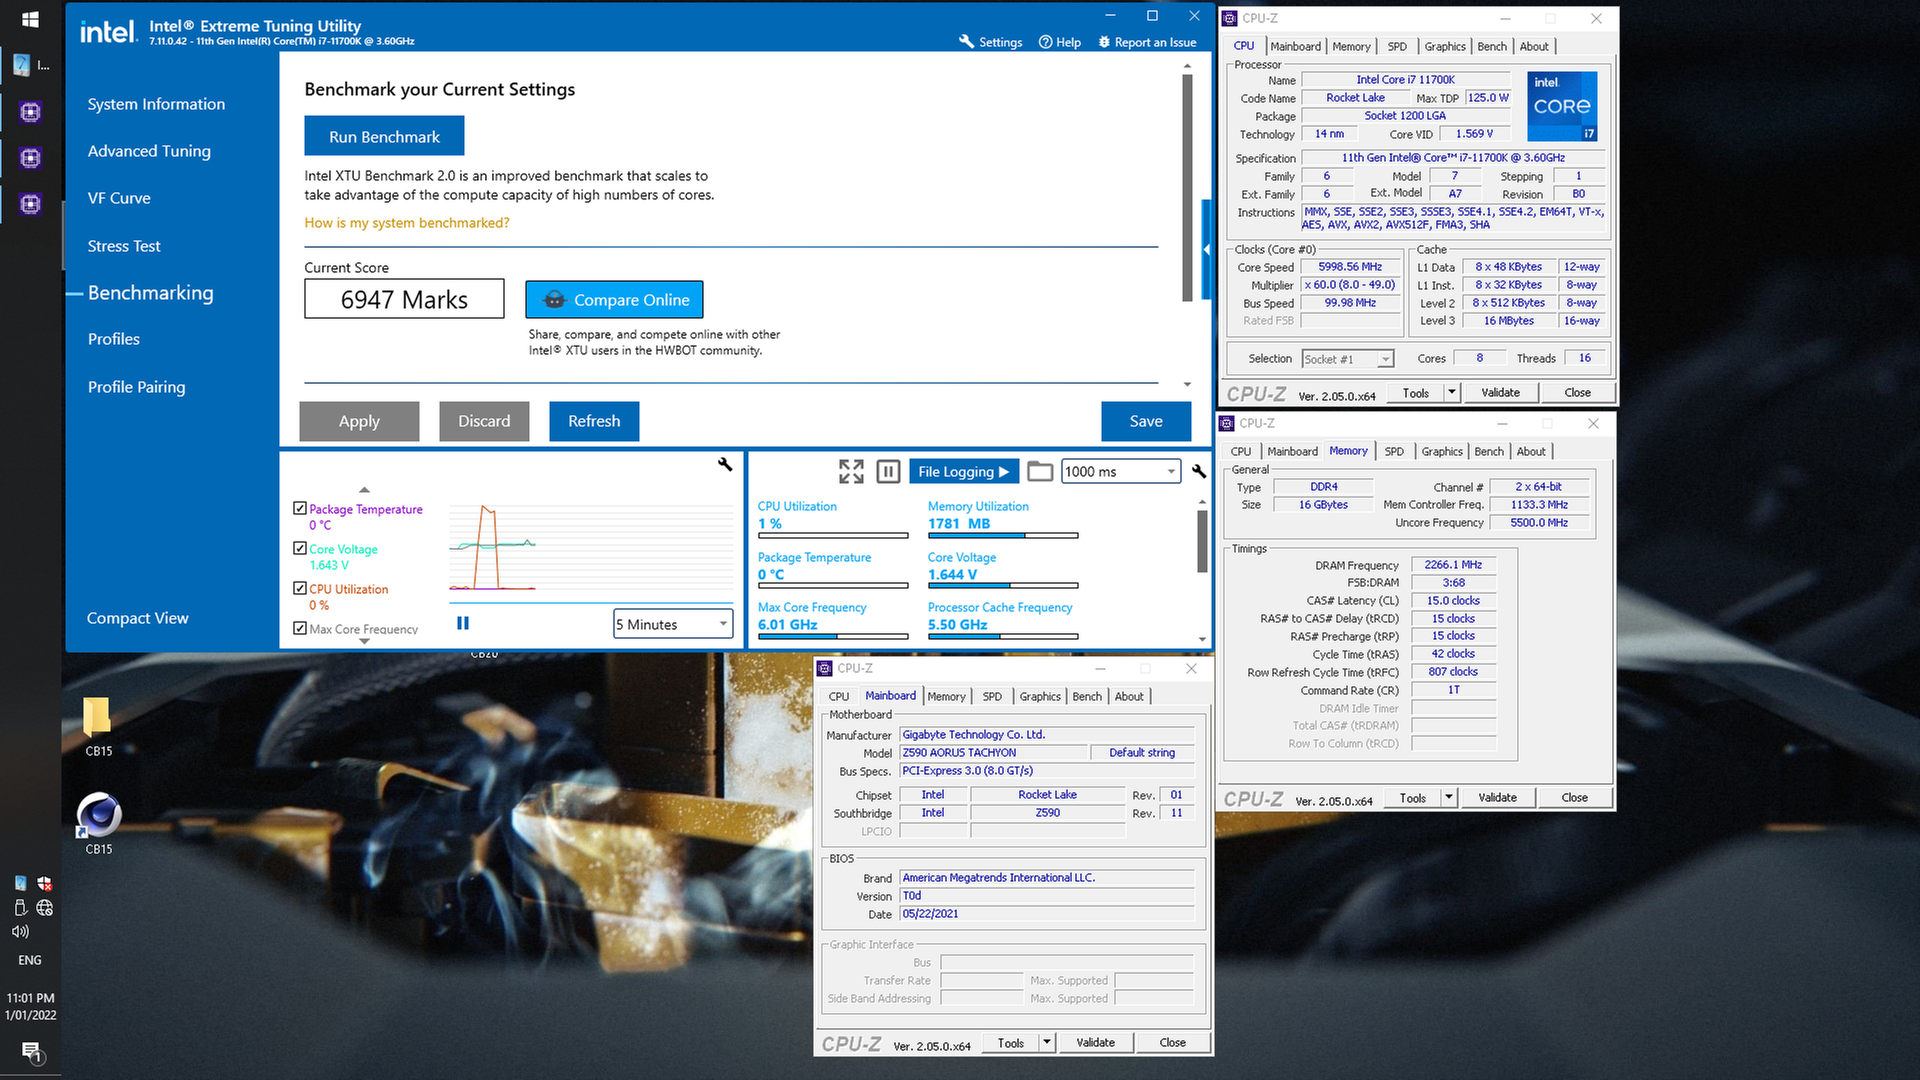Open Tools dropdown arrow in Memory tab window
Viewport: 1920px width, 1080px height.
(1448, 798)
